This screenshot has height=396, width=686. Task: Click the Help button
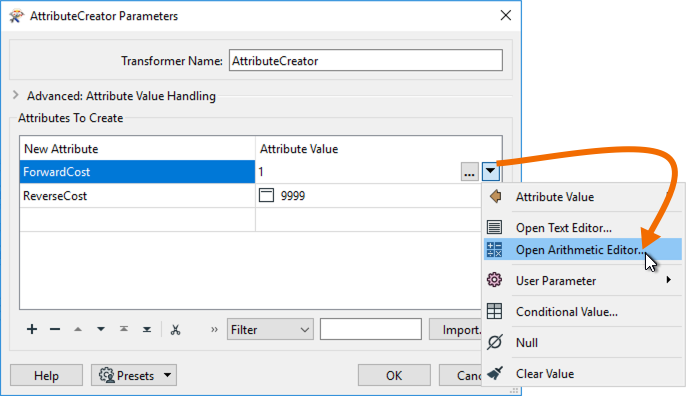click(46, 375)
